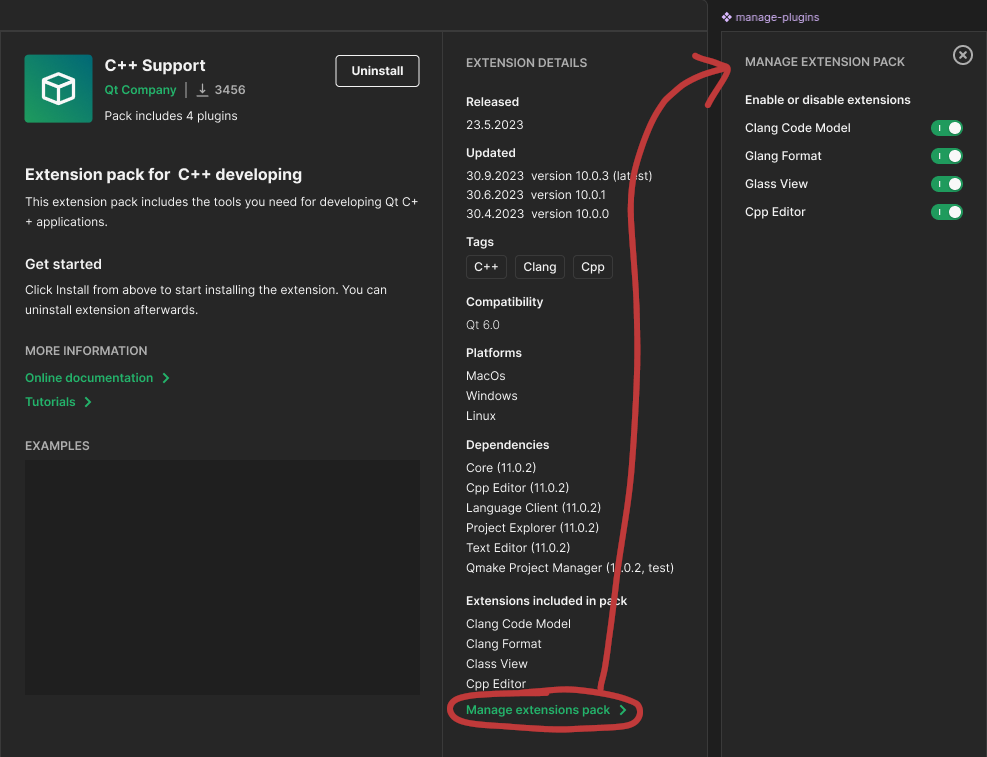Click the Qt 6.0 compatibility value
The height and width of the screenshot is (757, 987).
pos(483,325)
